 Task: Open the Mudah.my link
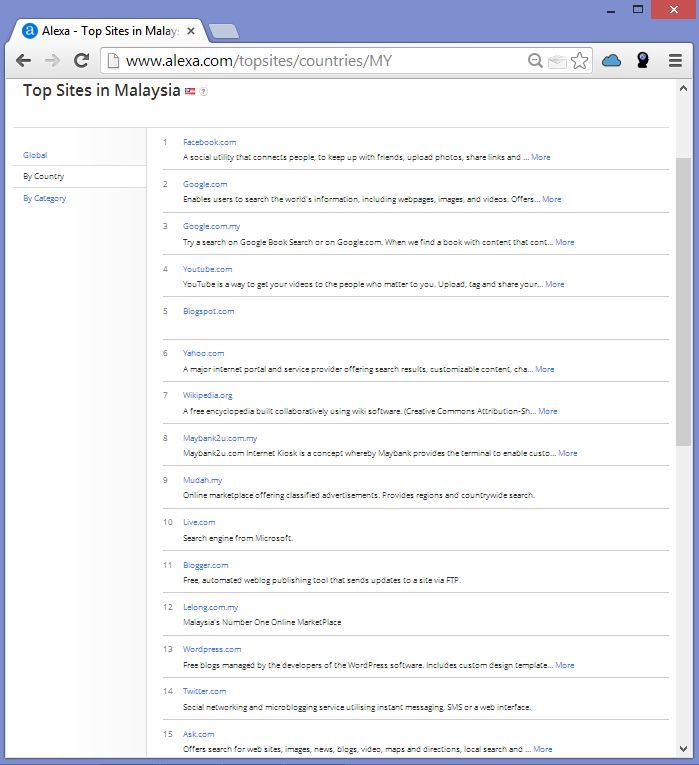[202, 480]
